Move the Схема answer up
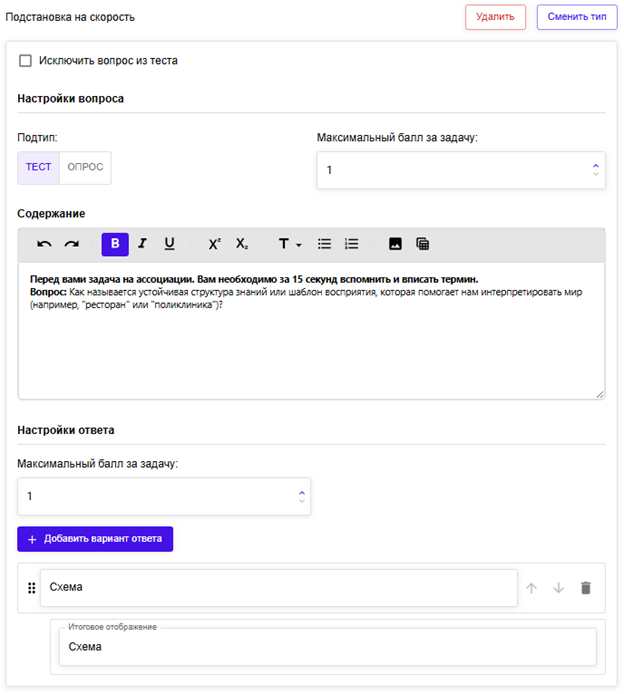 click(x=532, y=588)
